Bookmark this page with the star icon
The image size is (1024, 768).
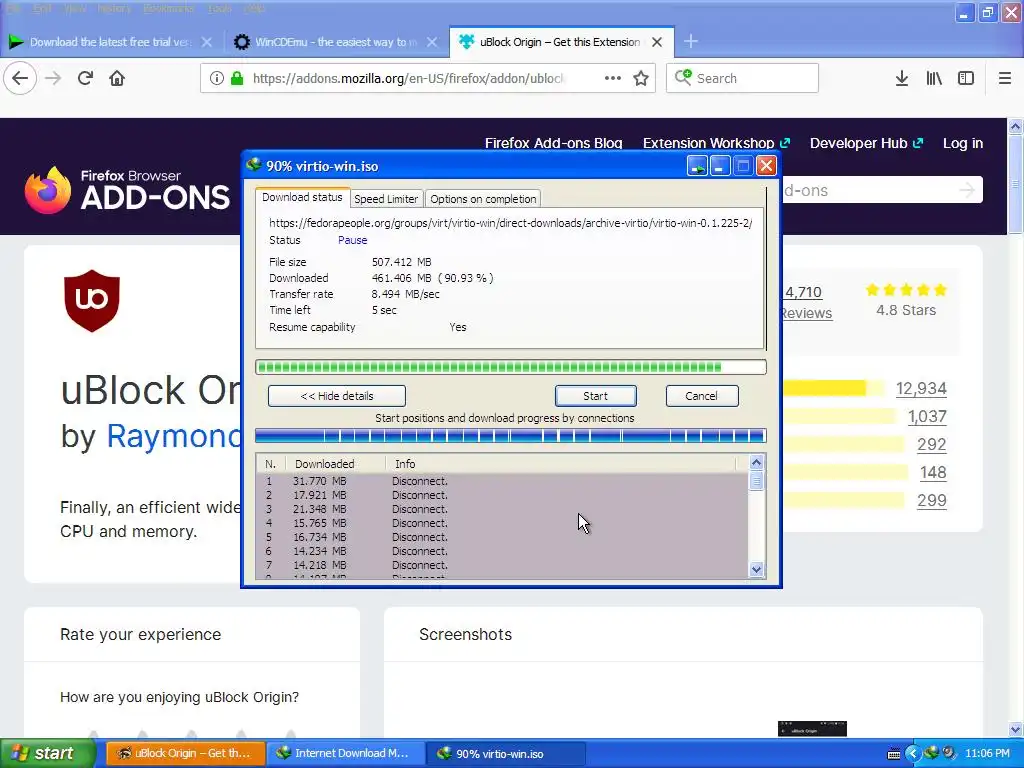pos(641,78)
